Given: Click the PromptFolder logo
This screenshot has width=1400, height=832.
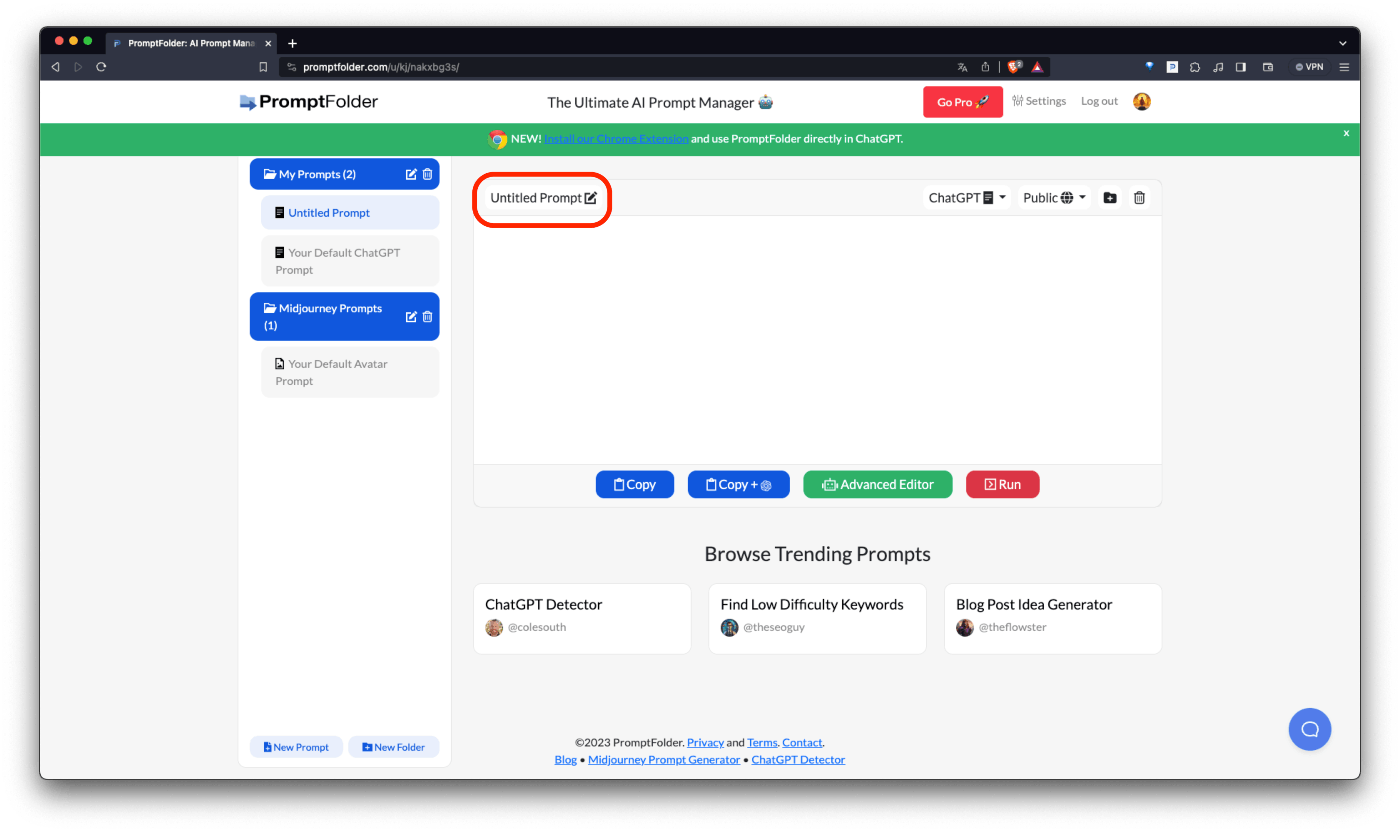Looking at the screenshot, I should 309,102.
